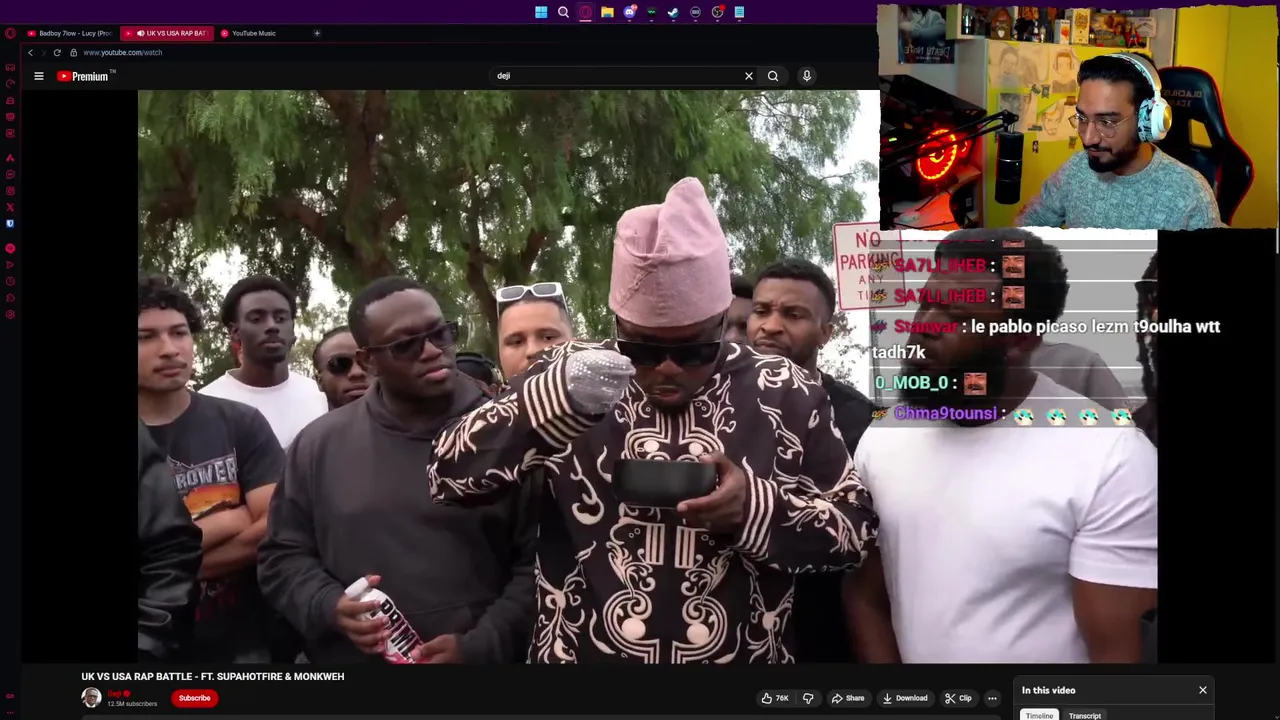Open File Explorer from the taskbar

click(x=607, y=12)
